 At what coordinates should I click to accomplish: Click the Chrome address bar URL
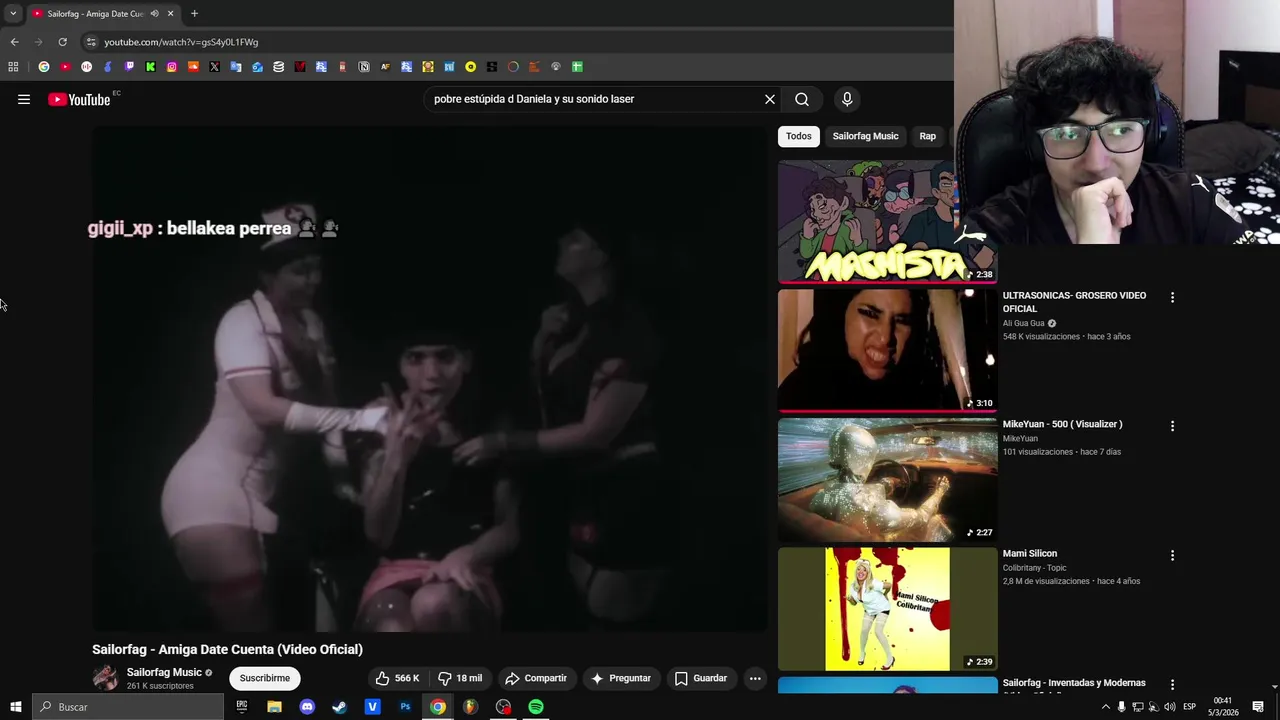(181, 42)
